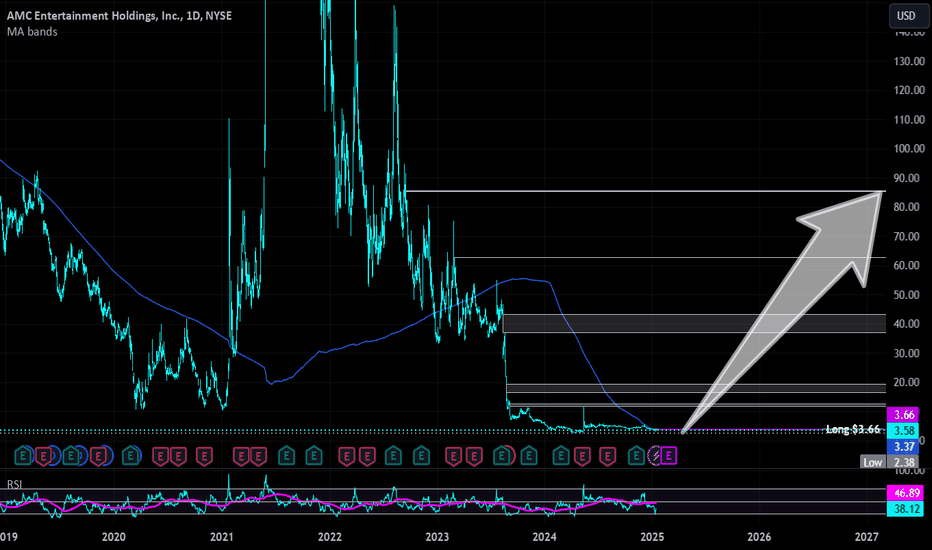Screen dimensions: 932x550
Task: Click the 2024 label on time axis
Action: pyautogui.click(x=544, y=537)
